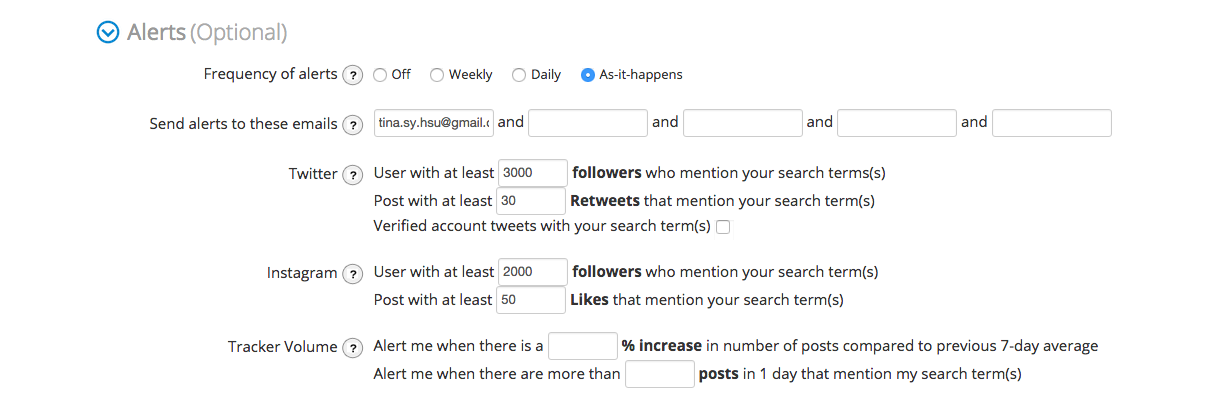Select the Weekly frequency option
The height and width of the screenshot is (405, 1227).
(437, 75)
